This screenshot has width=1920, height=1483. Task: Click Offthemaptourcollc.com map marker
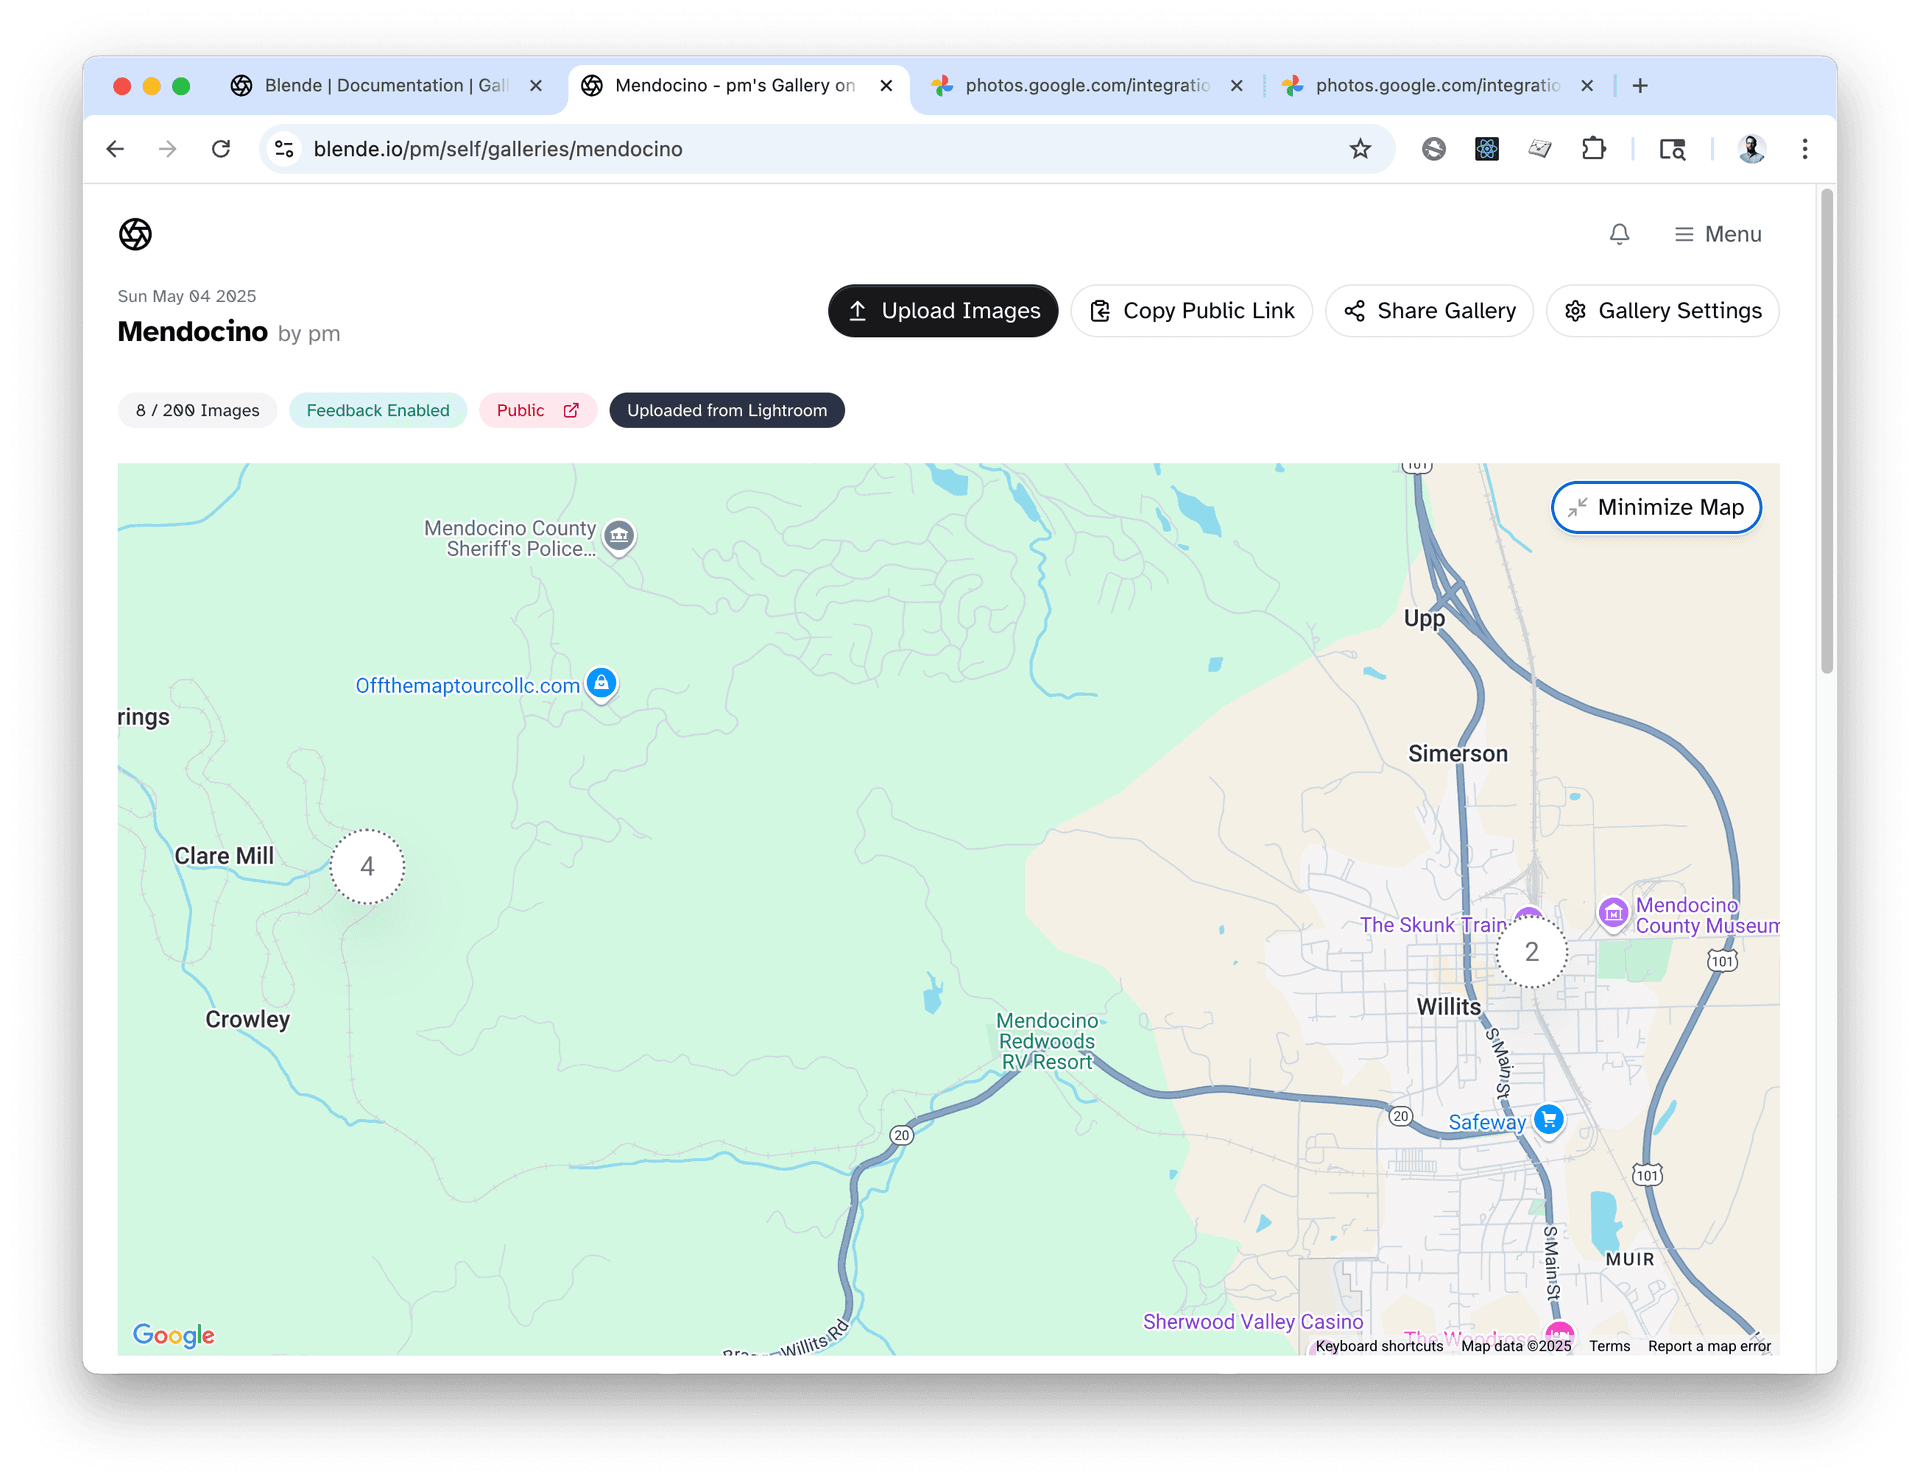coord(601,683)
